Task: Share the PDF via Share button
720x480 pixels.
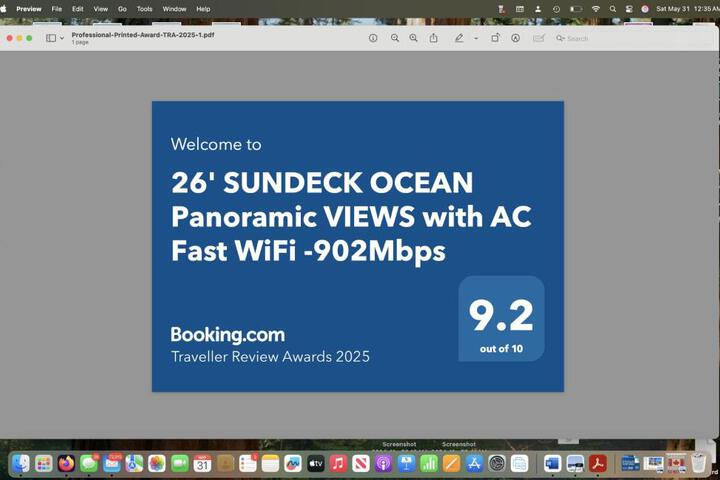Action: 433,38
